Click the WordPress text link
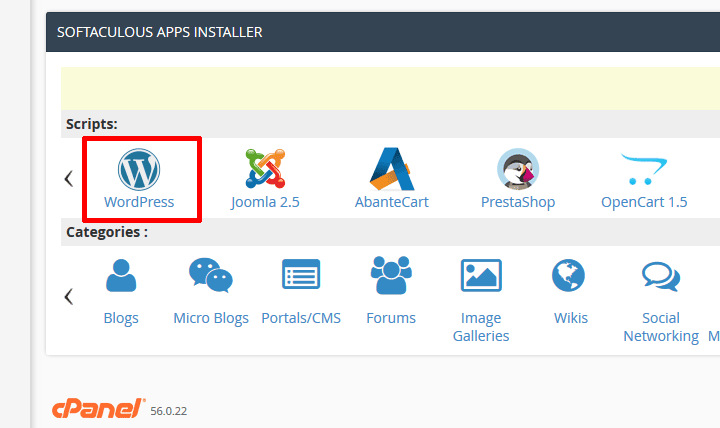Viewport: 720px width, 428px height. tap(139, 202)
